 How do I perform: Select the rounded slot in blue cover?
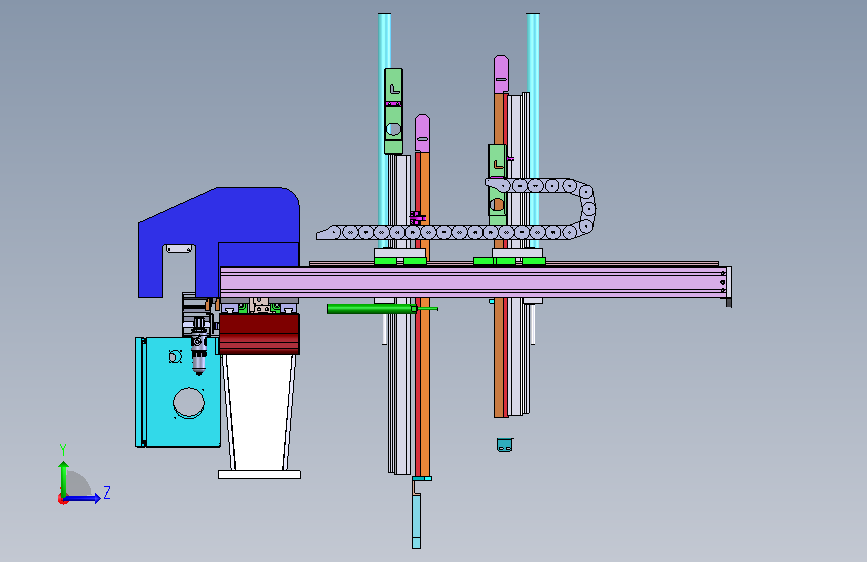180,249
